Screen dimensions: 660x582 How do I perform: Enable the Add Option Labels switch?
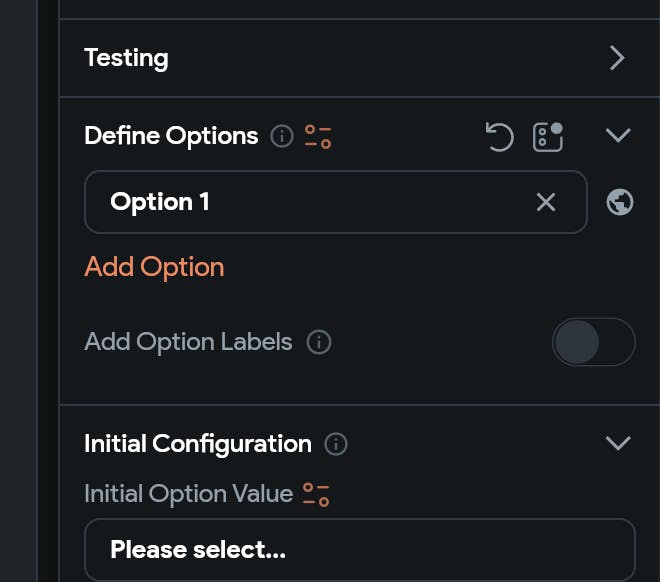(x=593, y=342)
